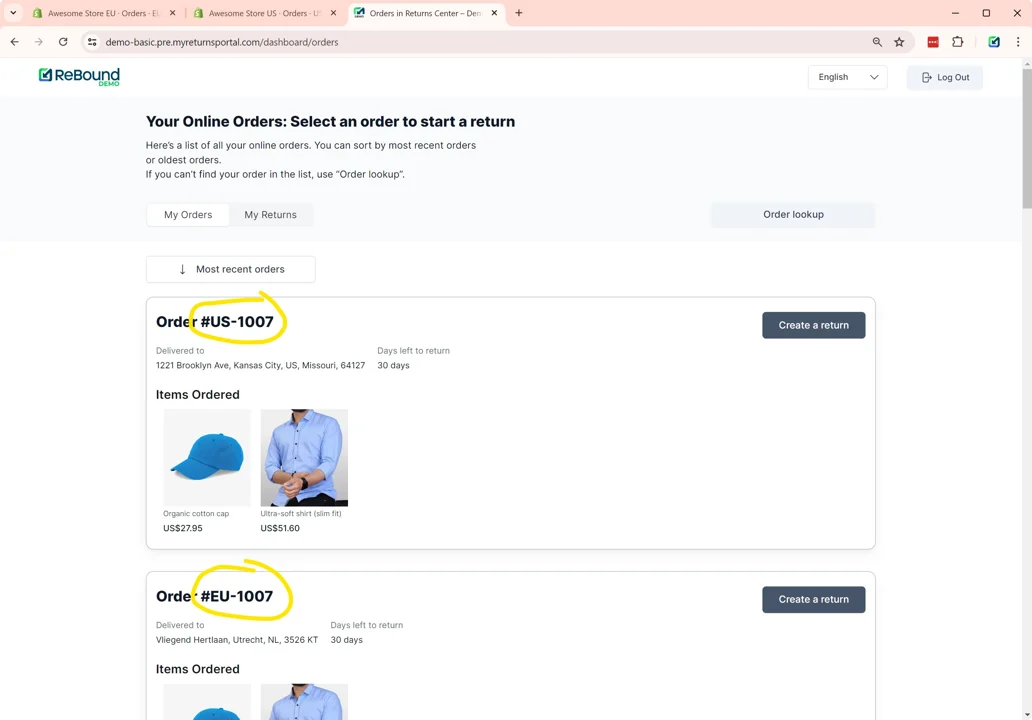Click the Order #US-1007 heading

click(x=215, y=321)
